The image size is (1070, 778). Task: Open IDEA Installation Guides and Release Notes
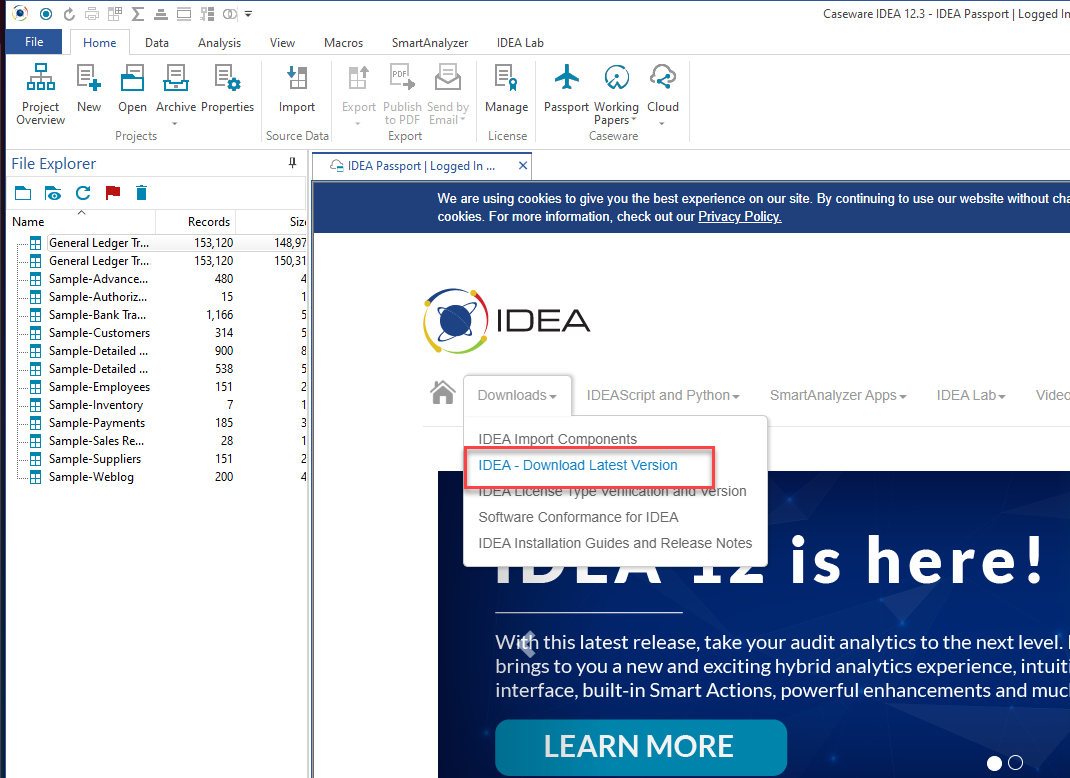[x=615, y=543]
